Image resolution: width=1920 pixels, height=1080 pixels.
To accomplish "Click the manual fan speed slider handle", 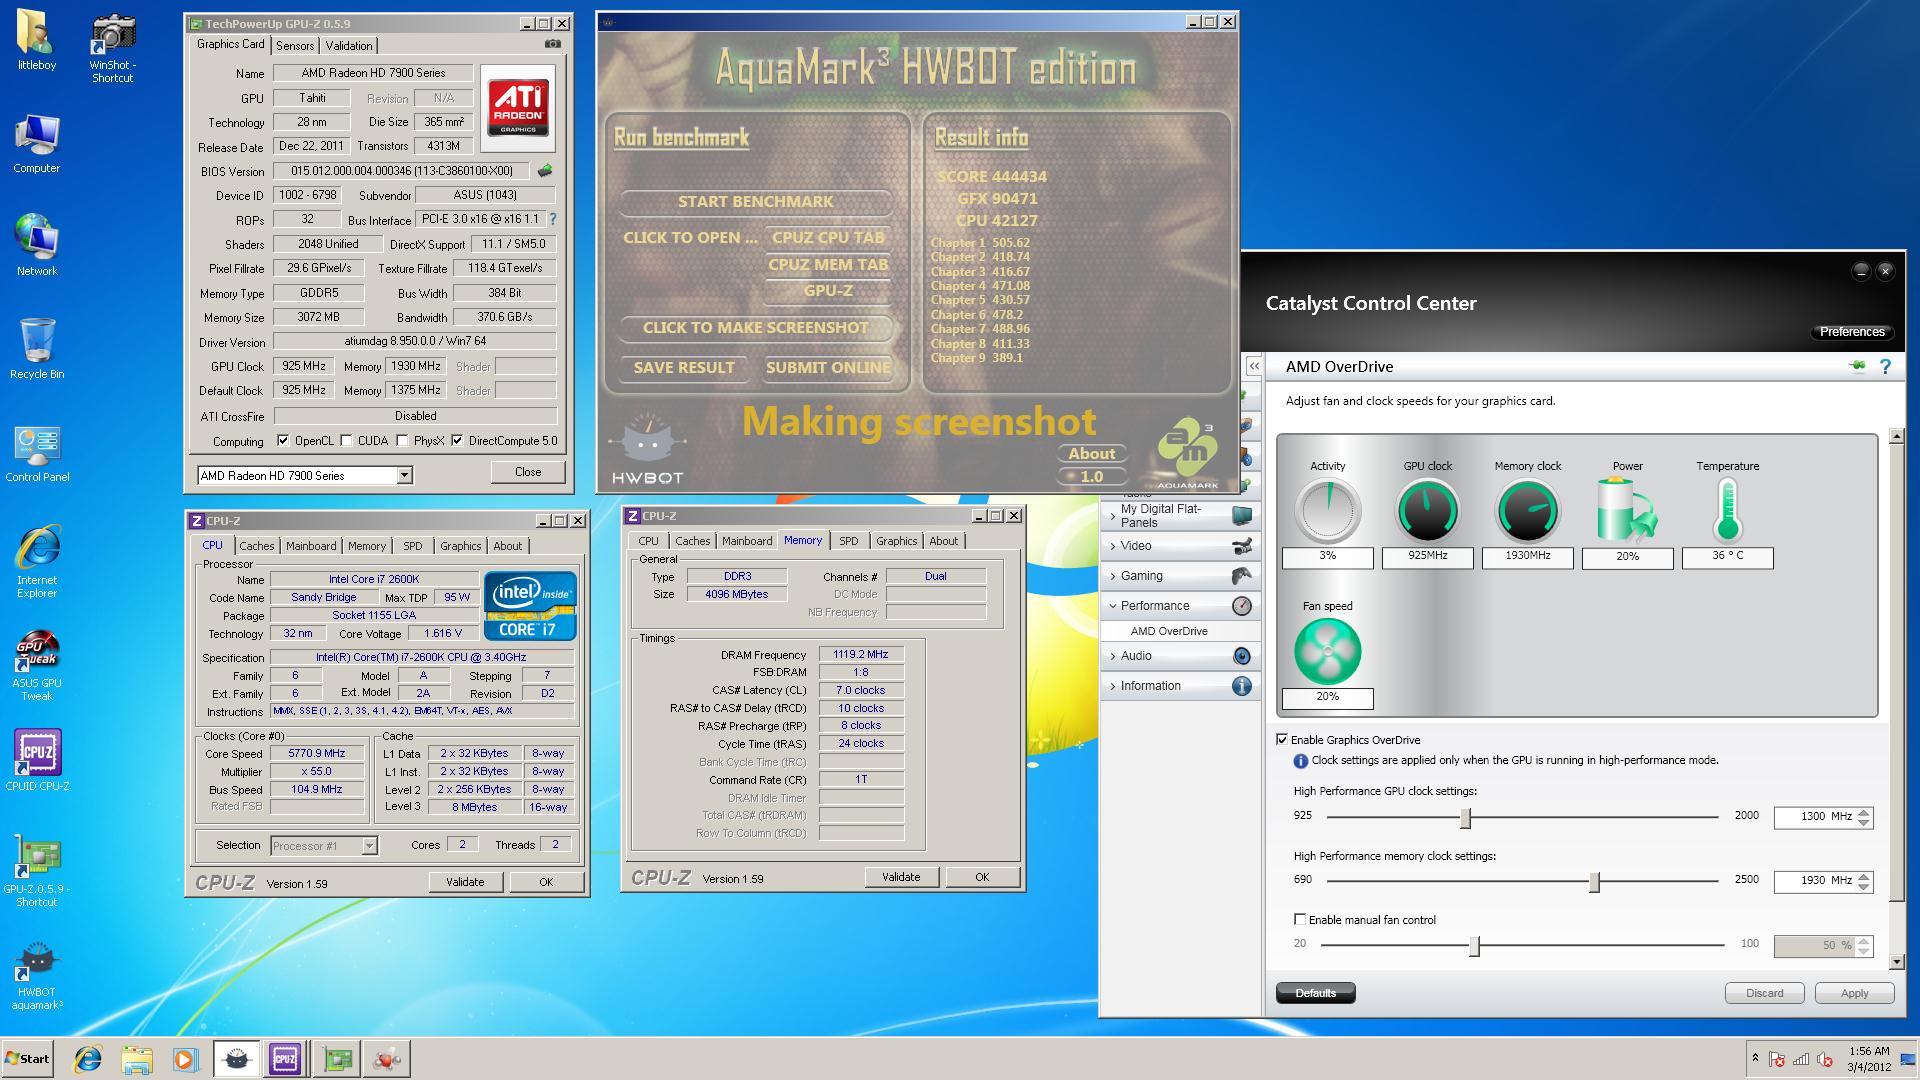I will coord(1474,946).
